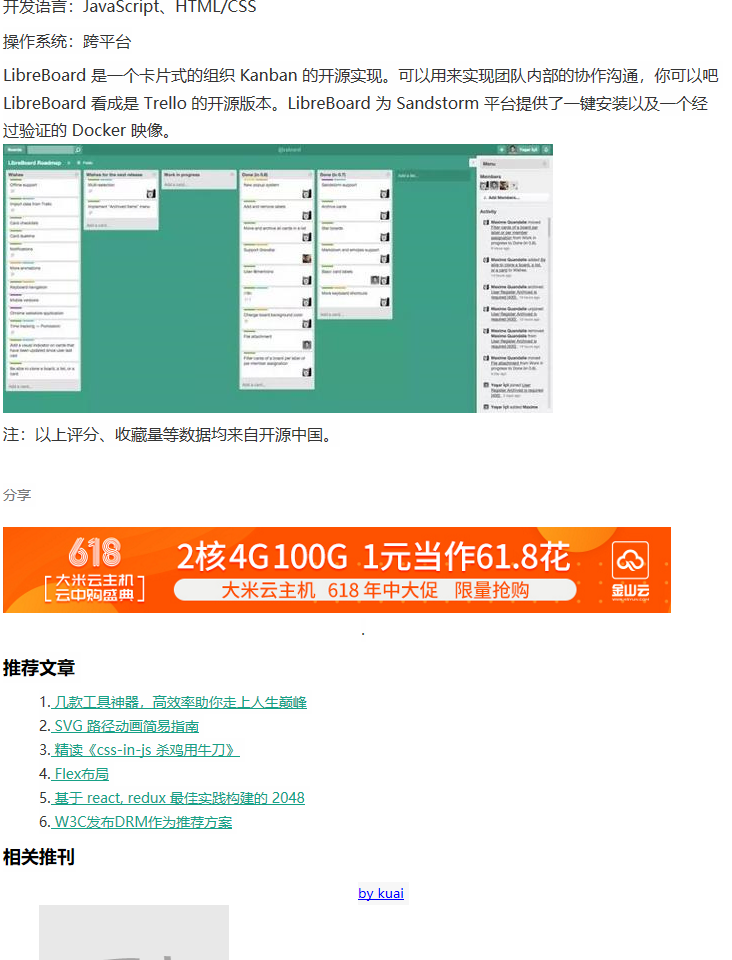This screenshot has height=960, width=732.
Task: Click the 618 logo on orange banner
Action: click(95, 552)
